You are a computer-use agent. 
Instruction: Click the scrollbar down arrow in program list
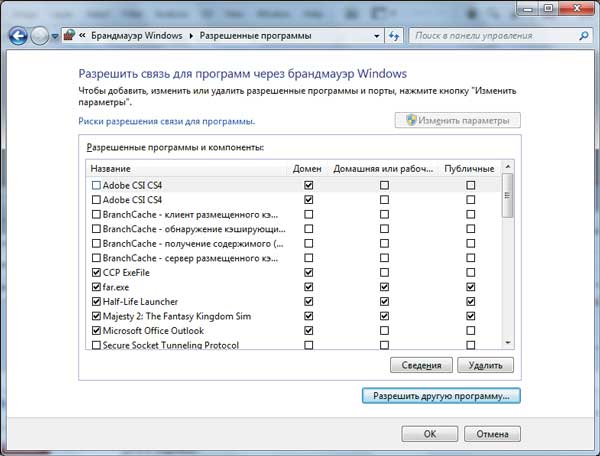507,341
